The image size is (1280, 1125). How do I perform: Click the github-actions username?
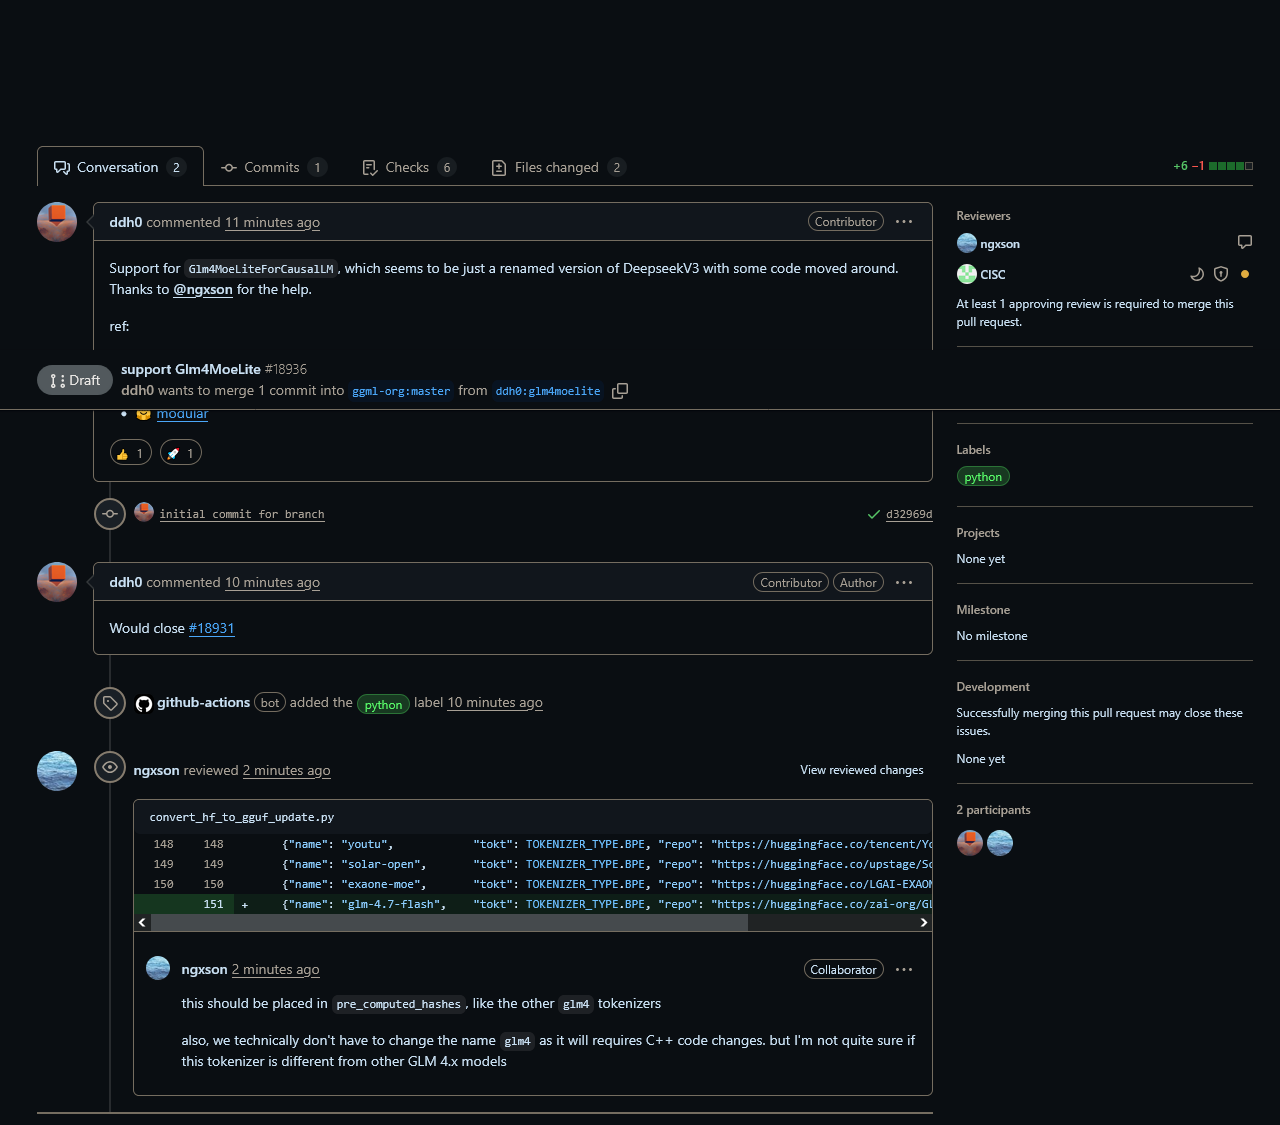[204, 703]
